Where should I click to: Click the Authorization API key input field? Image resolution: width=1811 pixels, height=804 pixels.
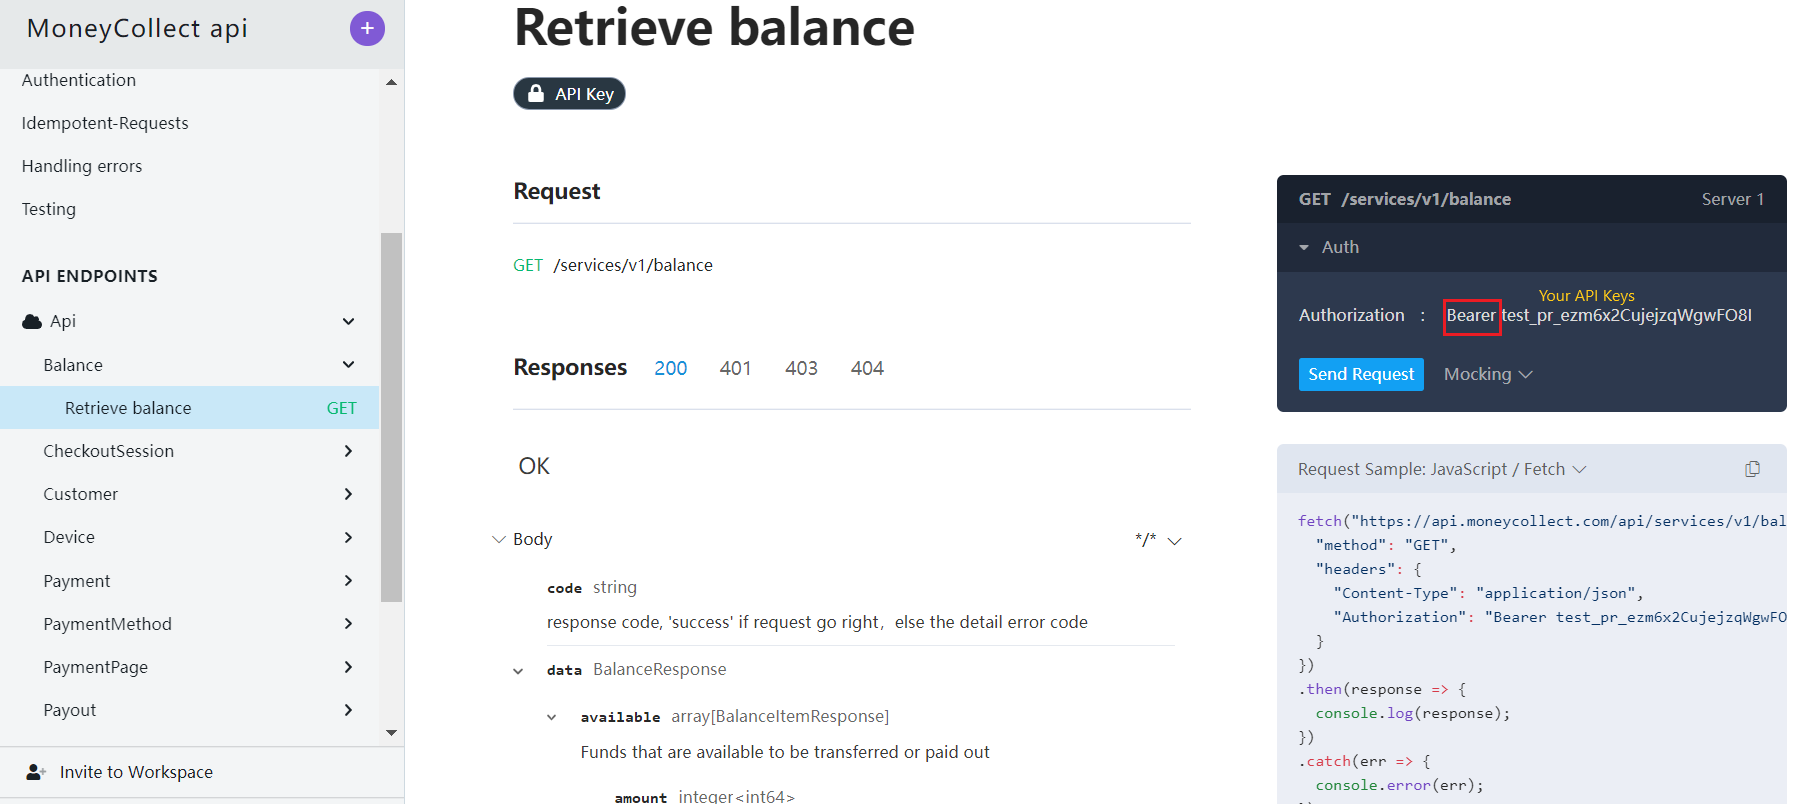tap(1626, 316)
